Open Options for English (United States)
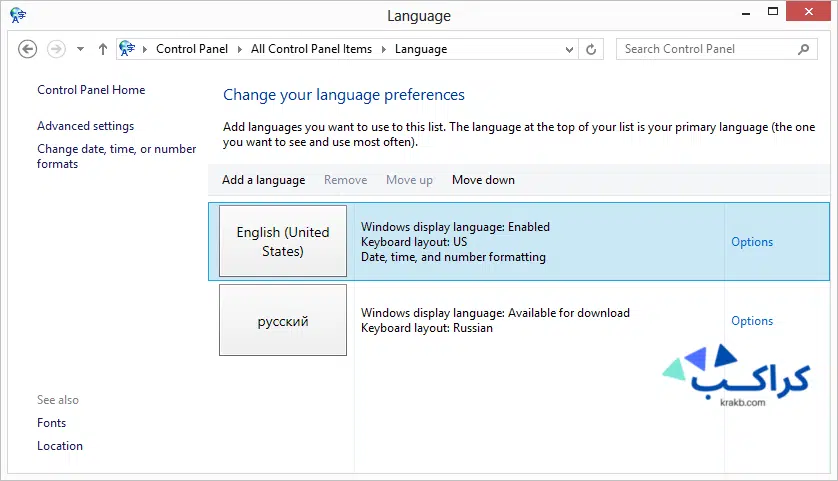 (x=752, y=242)
